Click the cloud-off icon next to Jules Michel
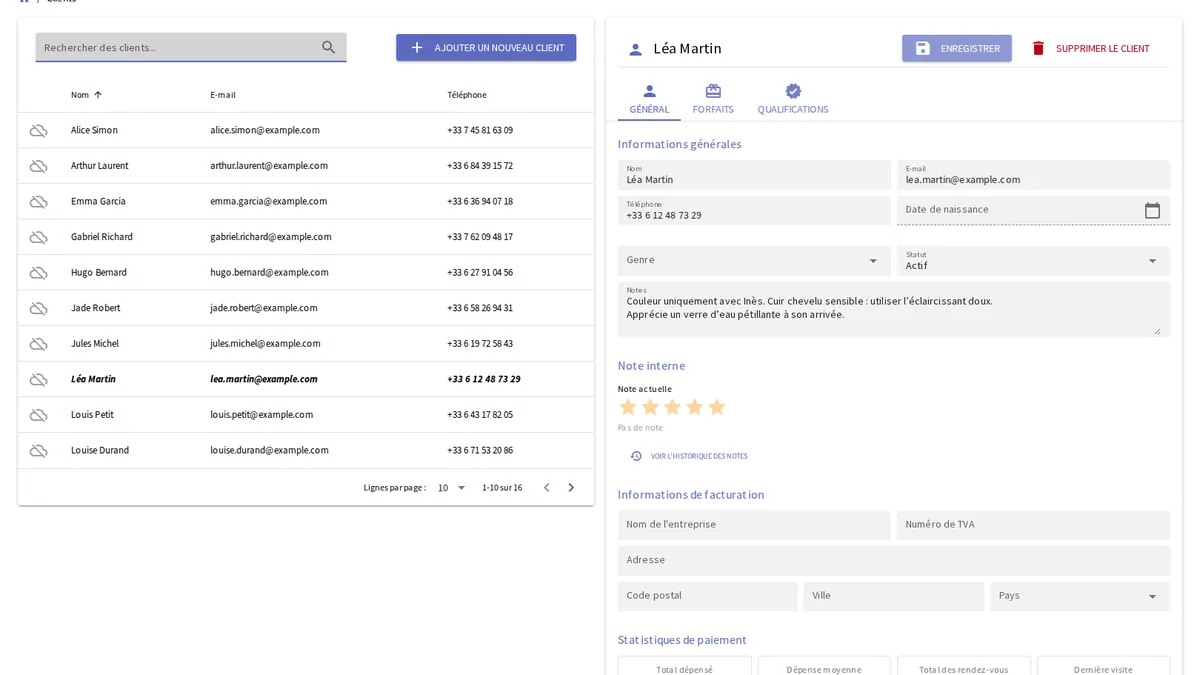The height and width of the screenshot is (675, 1200). [38, 344]
